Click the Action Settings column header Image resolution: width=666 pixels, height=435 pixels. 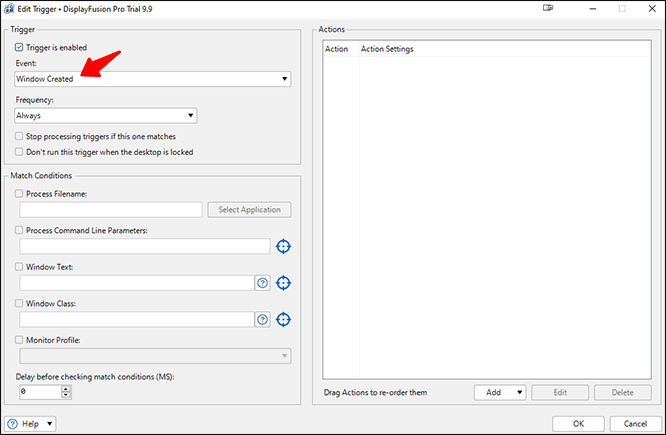tap(505, 49)
